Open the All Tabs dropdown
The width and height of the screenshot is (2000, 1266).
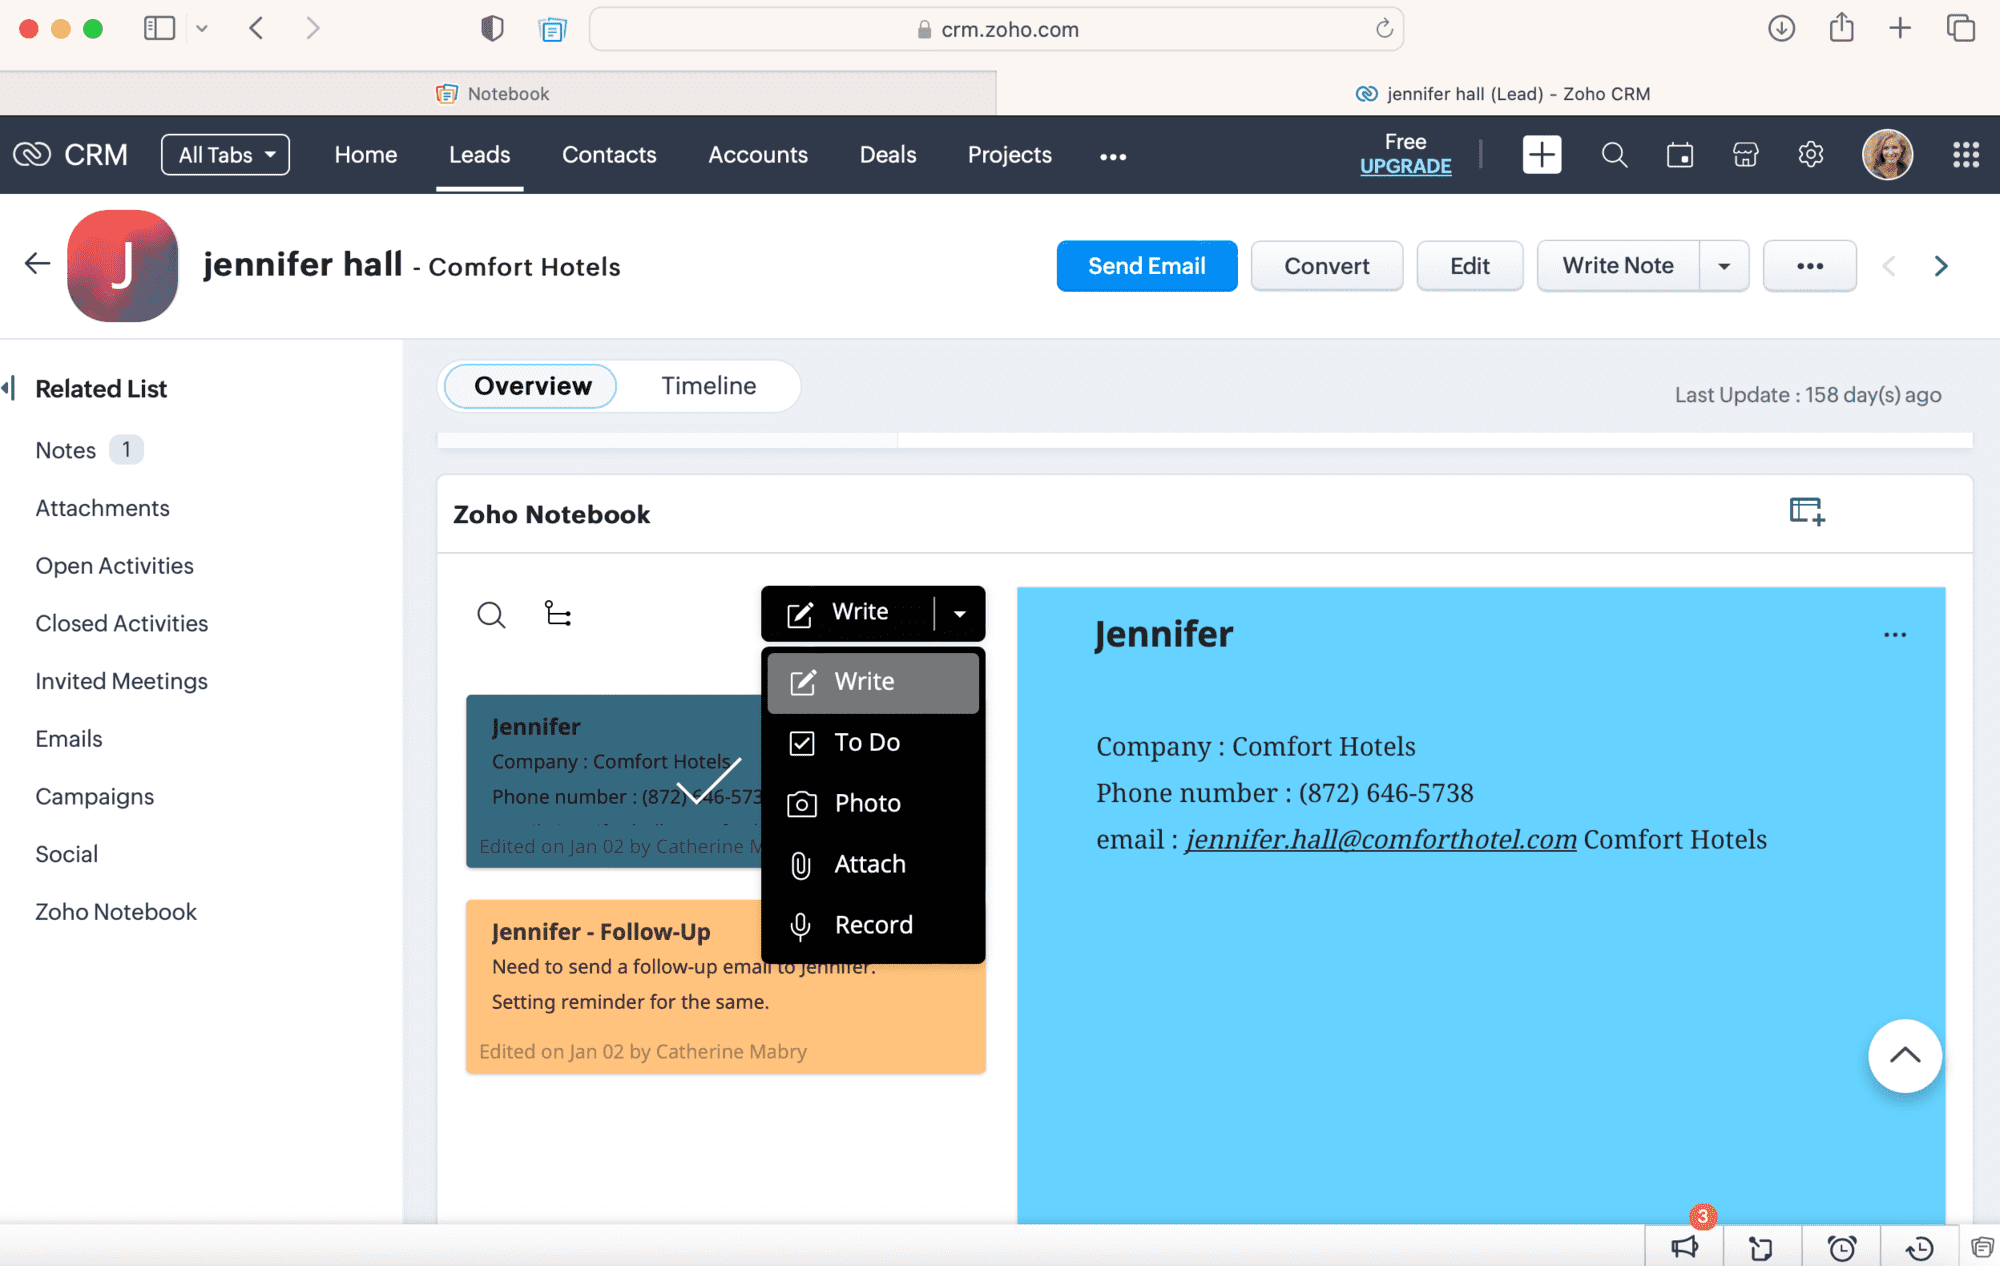[226, 155]
